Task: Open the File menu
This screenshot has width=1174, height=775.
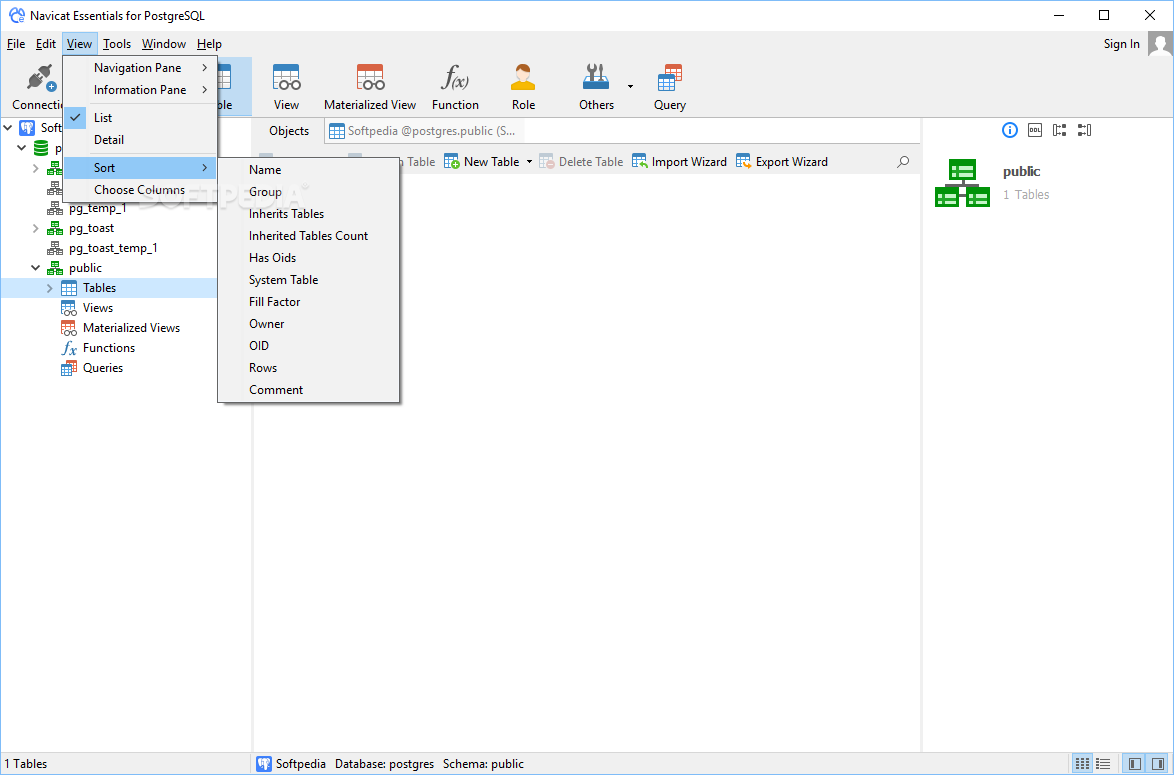Action: click(16, 44)
